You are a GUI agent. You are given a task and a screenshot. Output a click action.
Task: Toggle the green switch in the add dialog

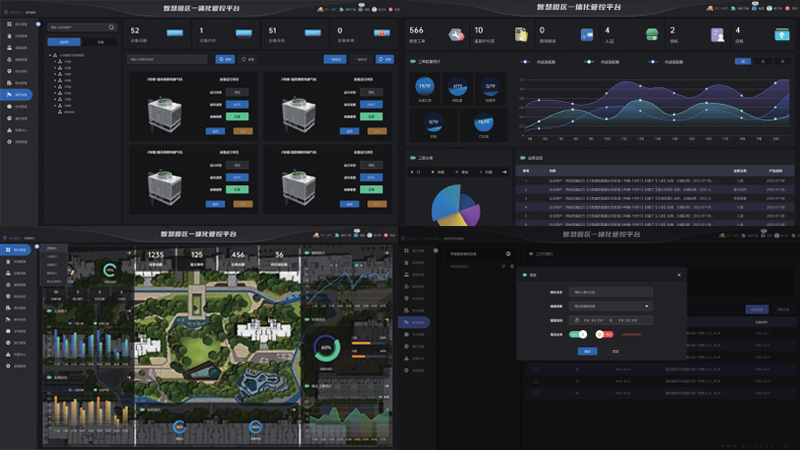pyautogui.click(x=578, y=334)
